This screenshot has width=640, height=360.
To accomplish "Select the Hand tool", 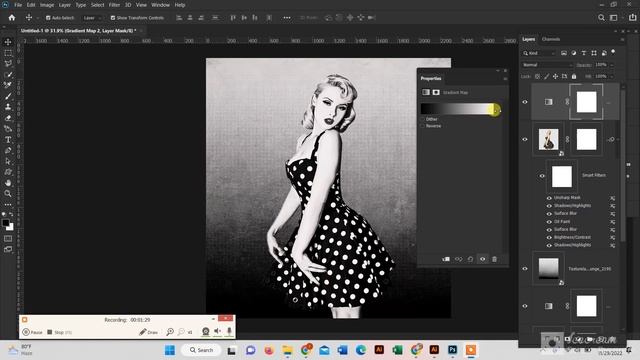I will coord(8,183).
